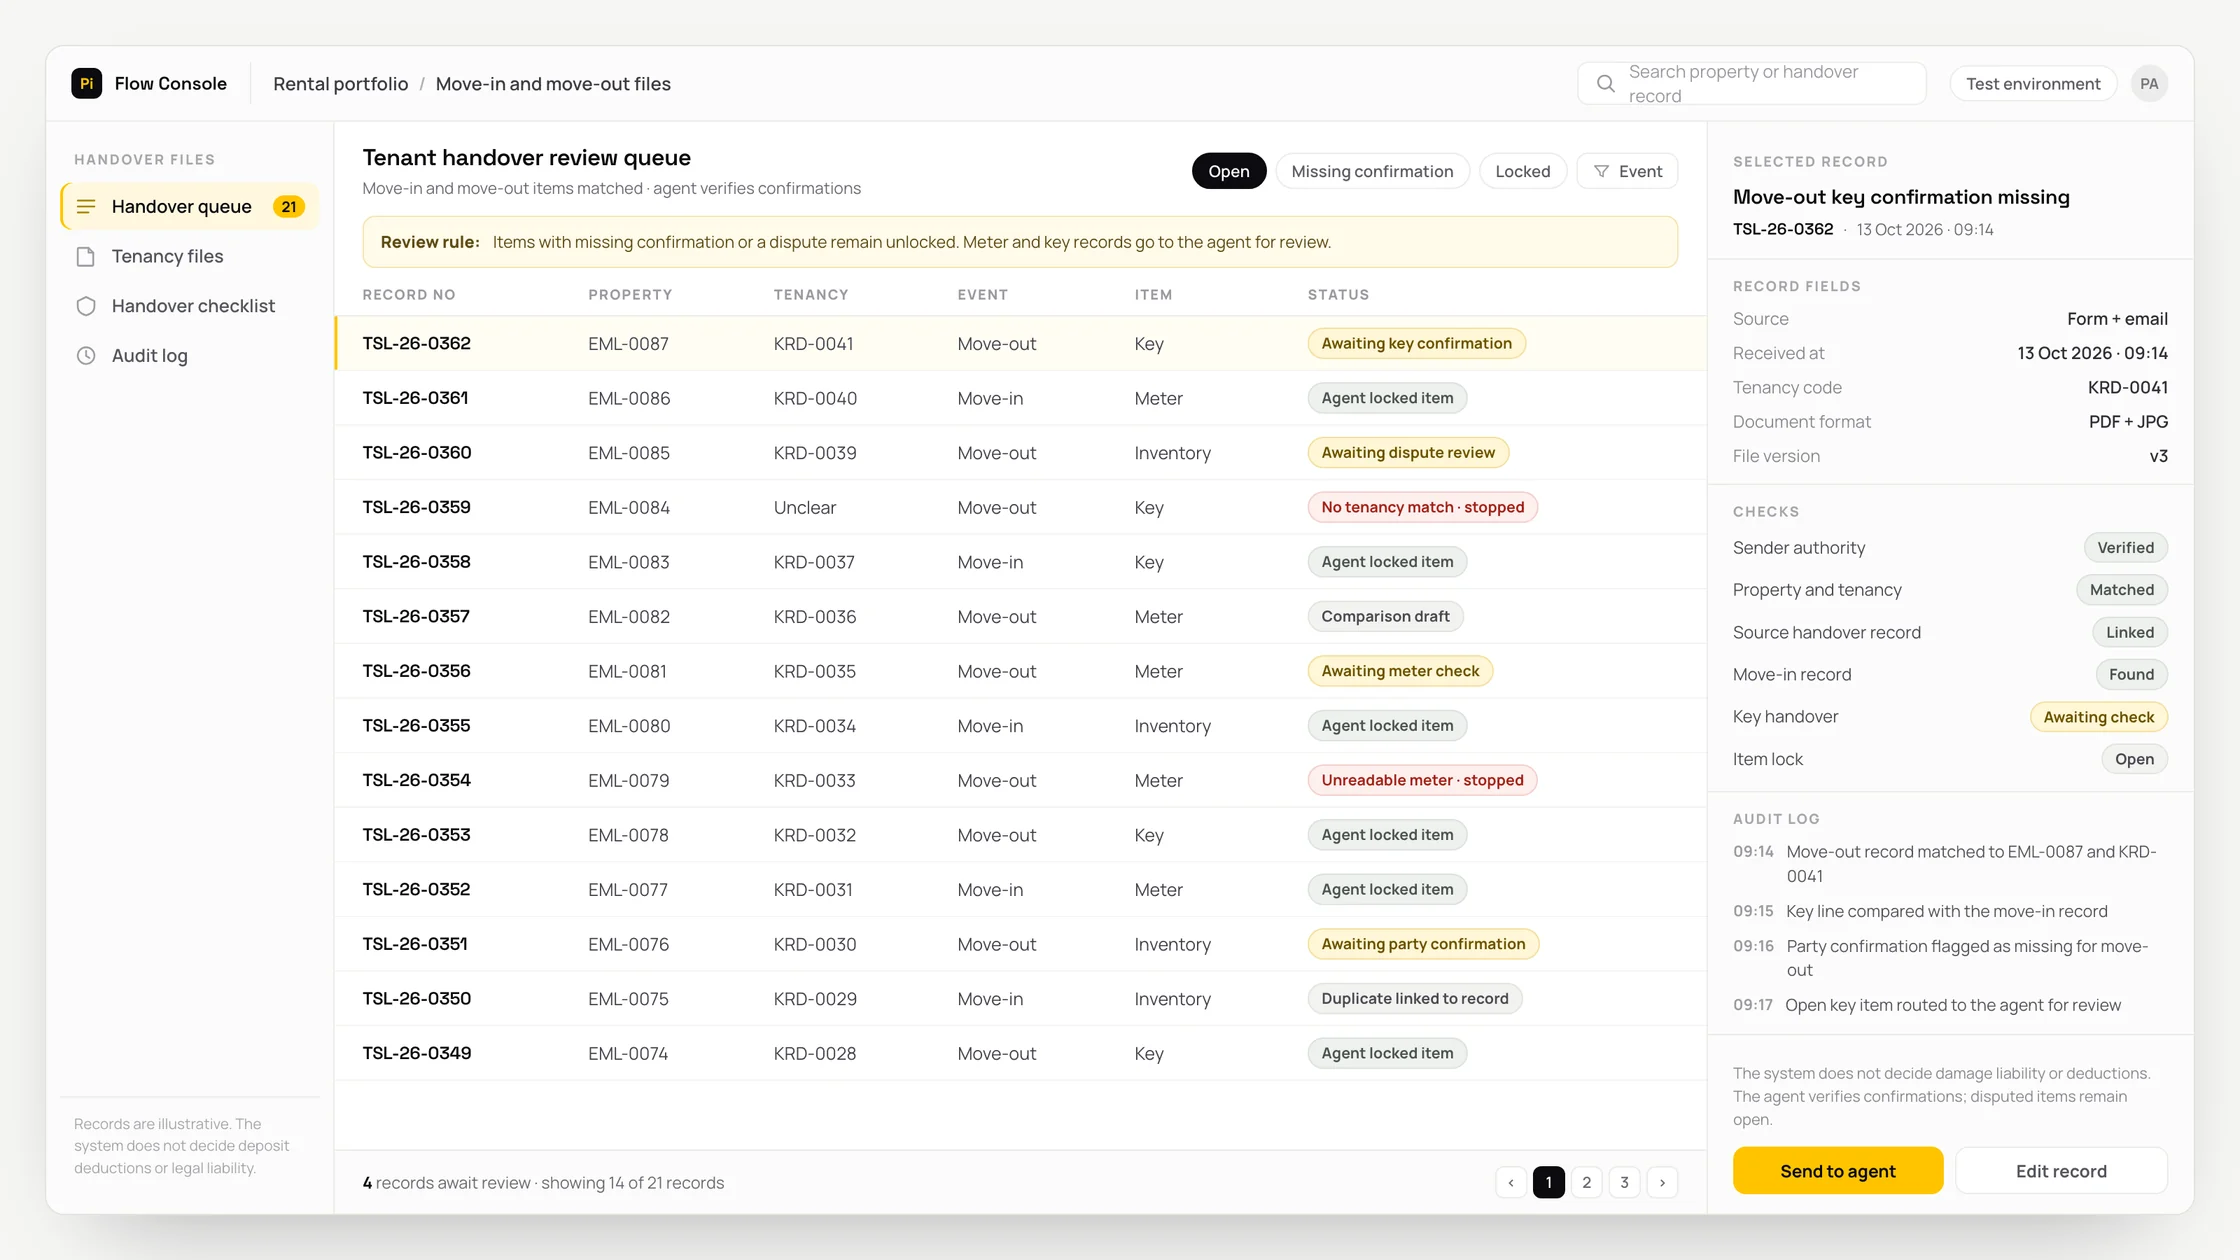Click Edit record button
The height and width of the screenshot is (1260, 2240).
[2061, 1171]
